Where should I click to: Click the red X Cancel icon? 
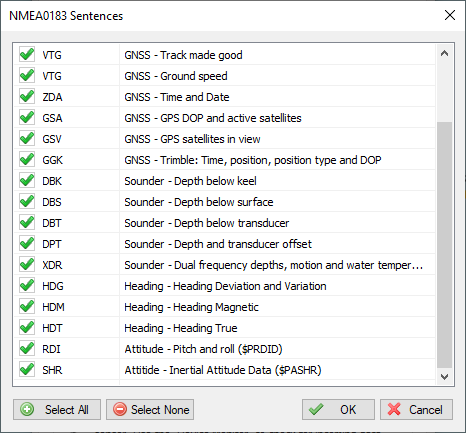point(394,409)
